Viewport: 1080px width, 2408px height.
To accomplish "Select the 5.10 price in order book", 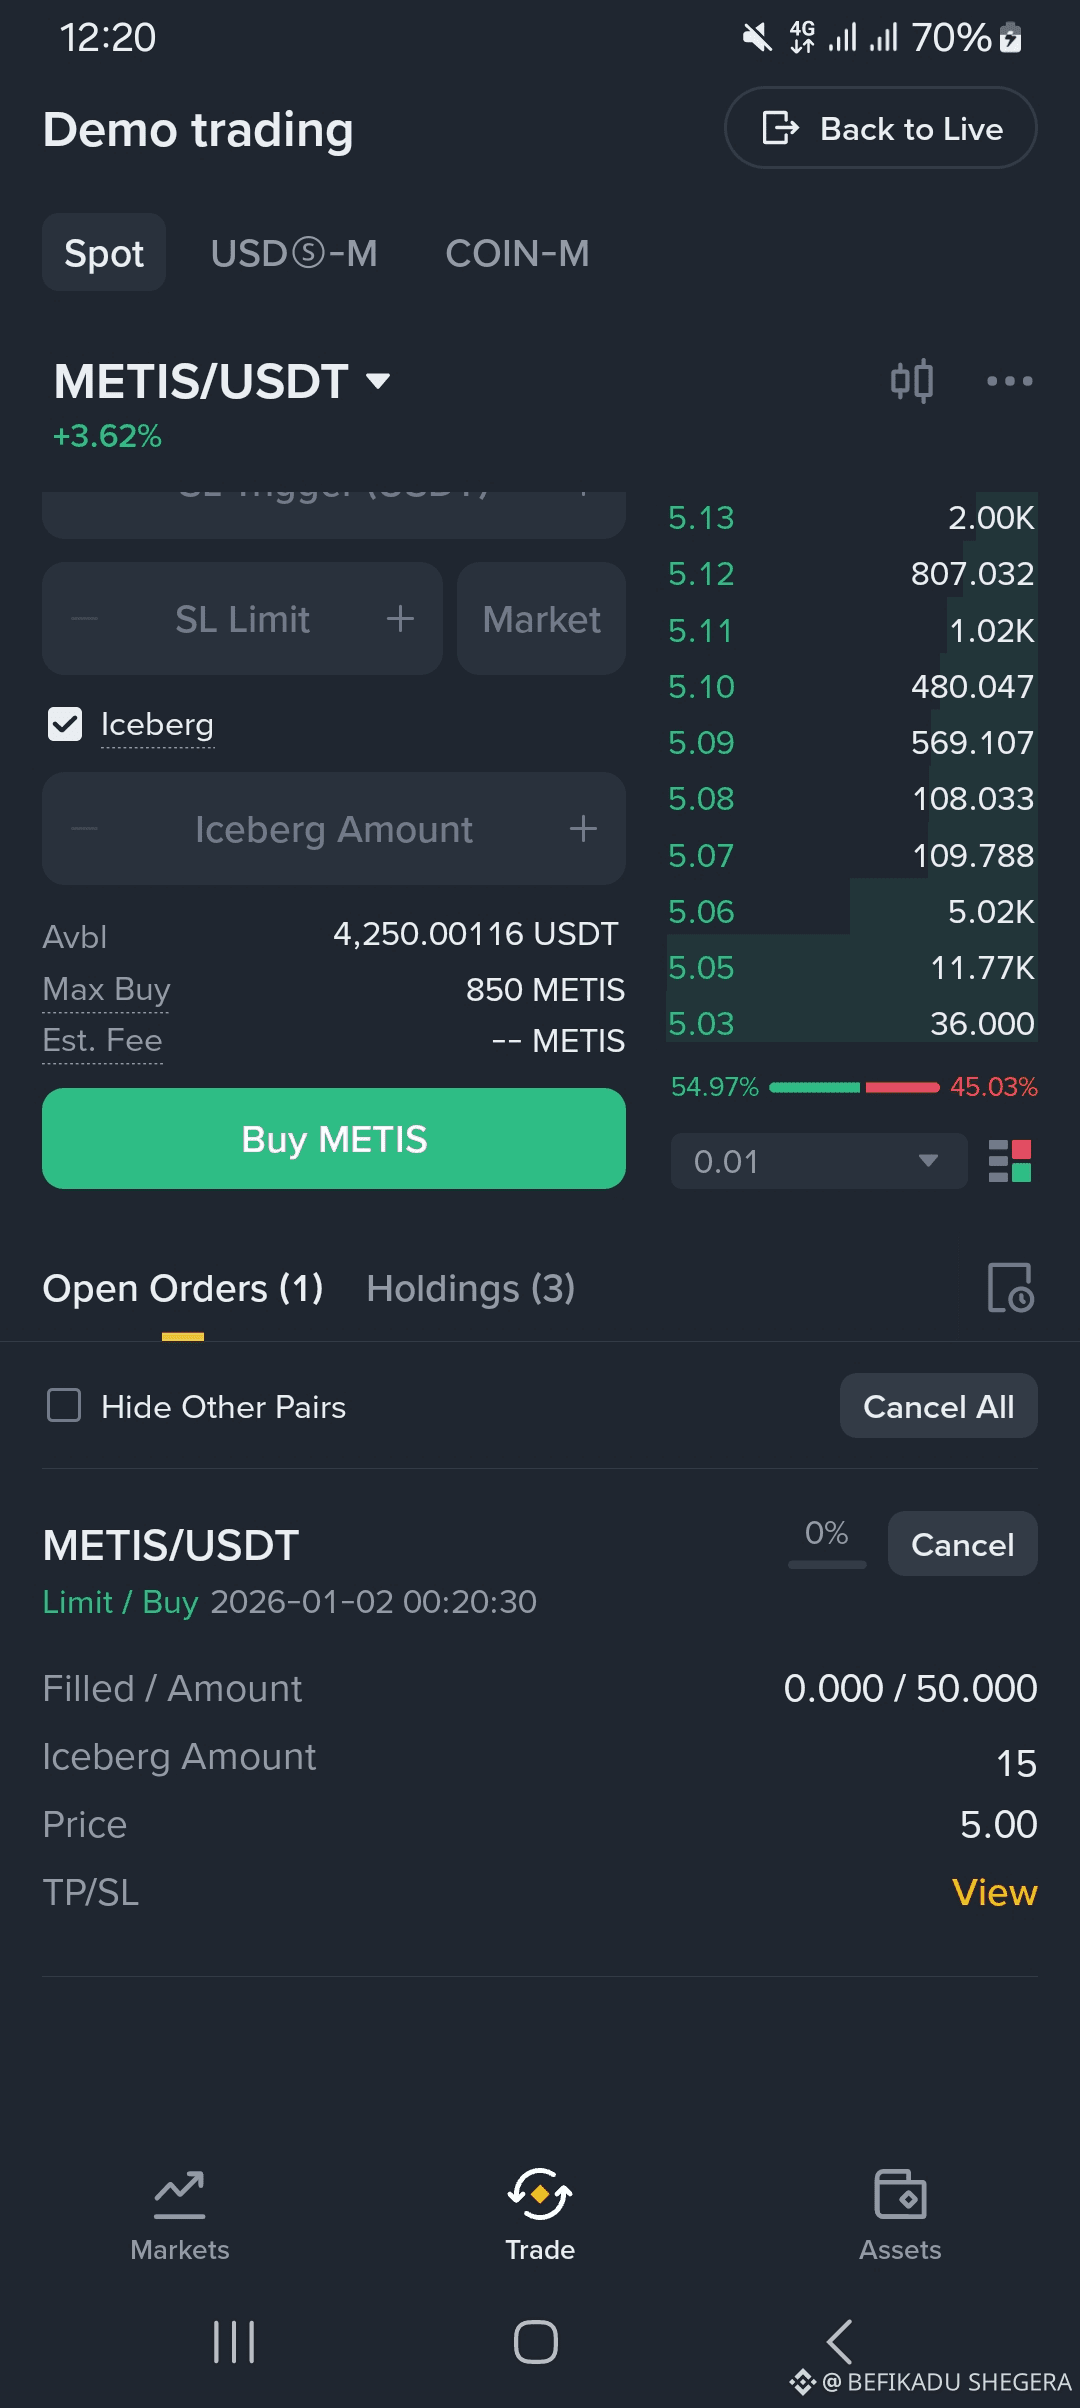I will pos(701,687).
